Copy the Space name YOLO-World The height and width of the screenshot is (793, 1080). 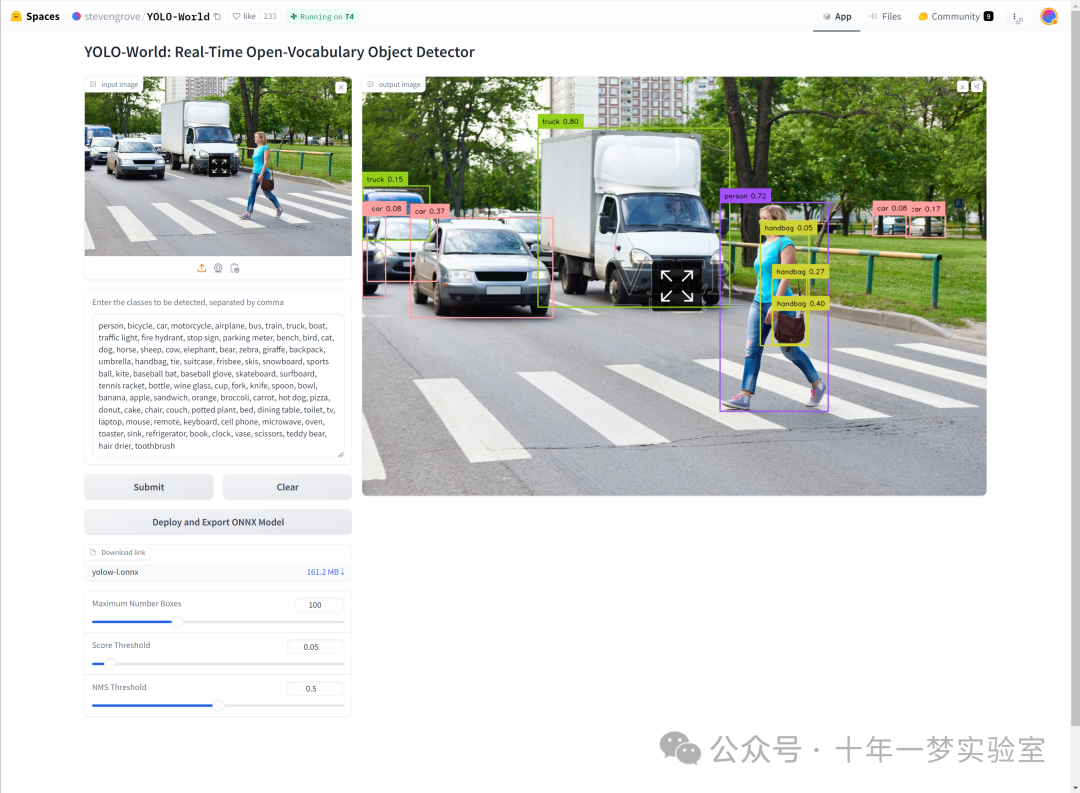click(x=218, y=17)
